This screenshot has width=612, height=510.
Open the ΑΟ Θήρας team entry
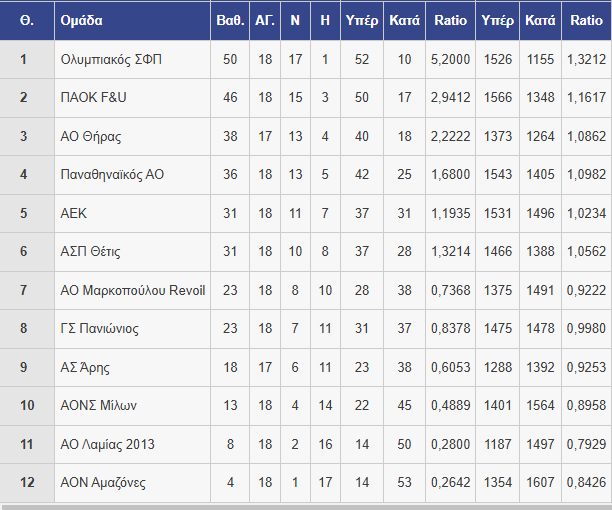coord(91,137)
